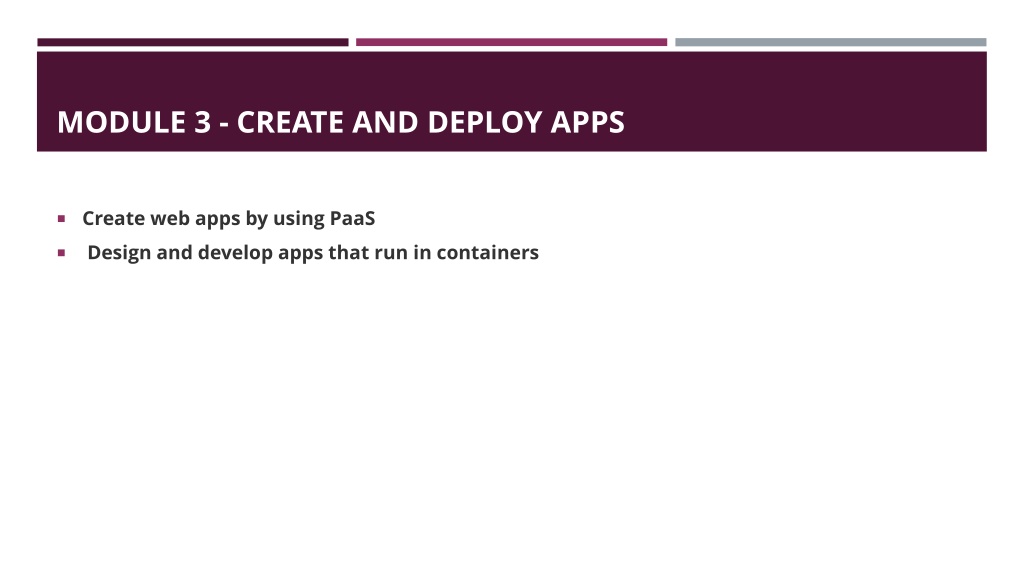Select the slide title 'Module 3 - Create and Deploy Apps'
Screen dimensions: 1024x576
point(341,122)
